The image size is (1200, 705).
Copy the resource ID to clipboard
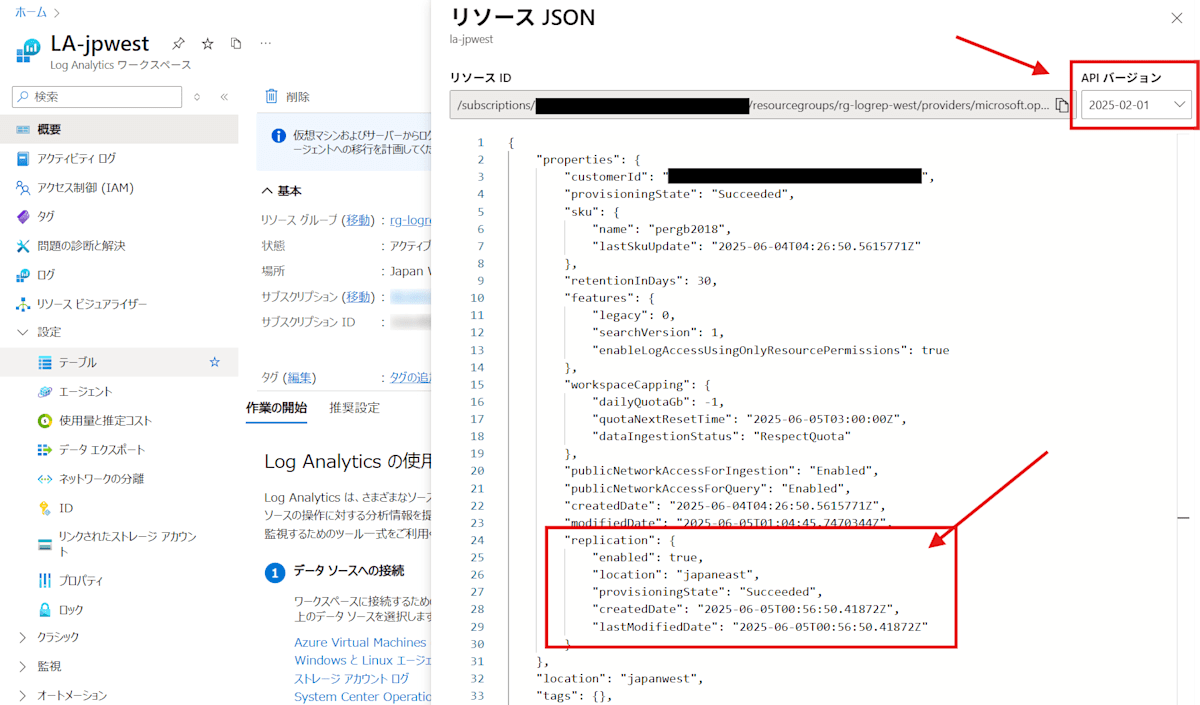pyautogui.click(x=1062, y=105)
